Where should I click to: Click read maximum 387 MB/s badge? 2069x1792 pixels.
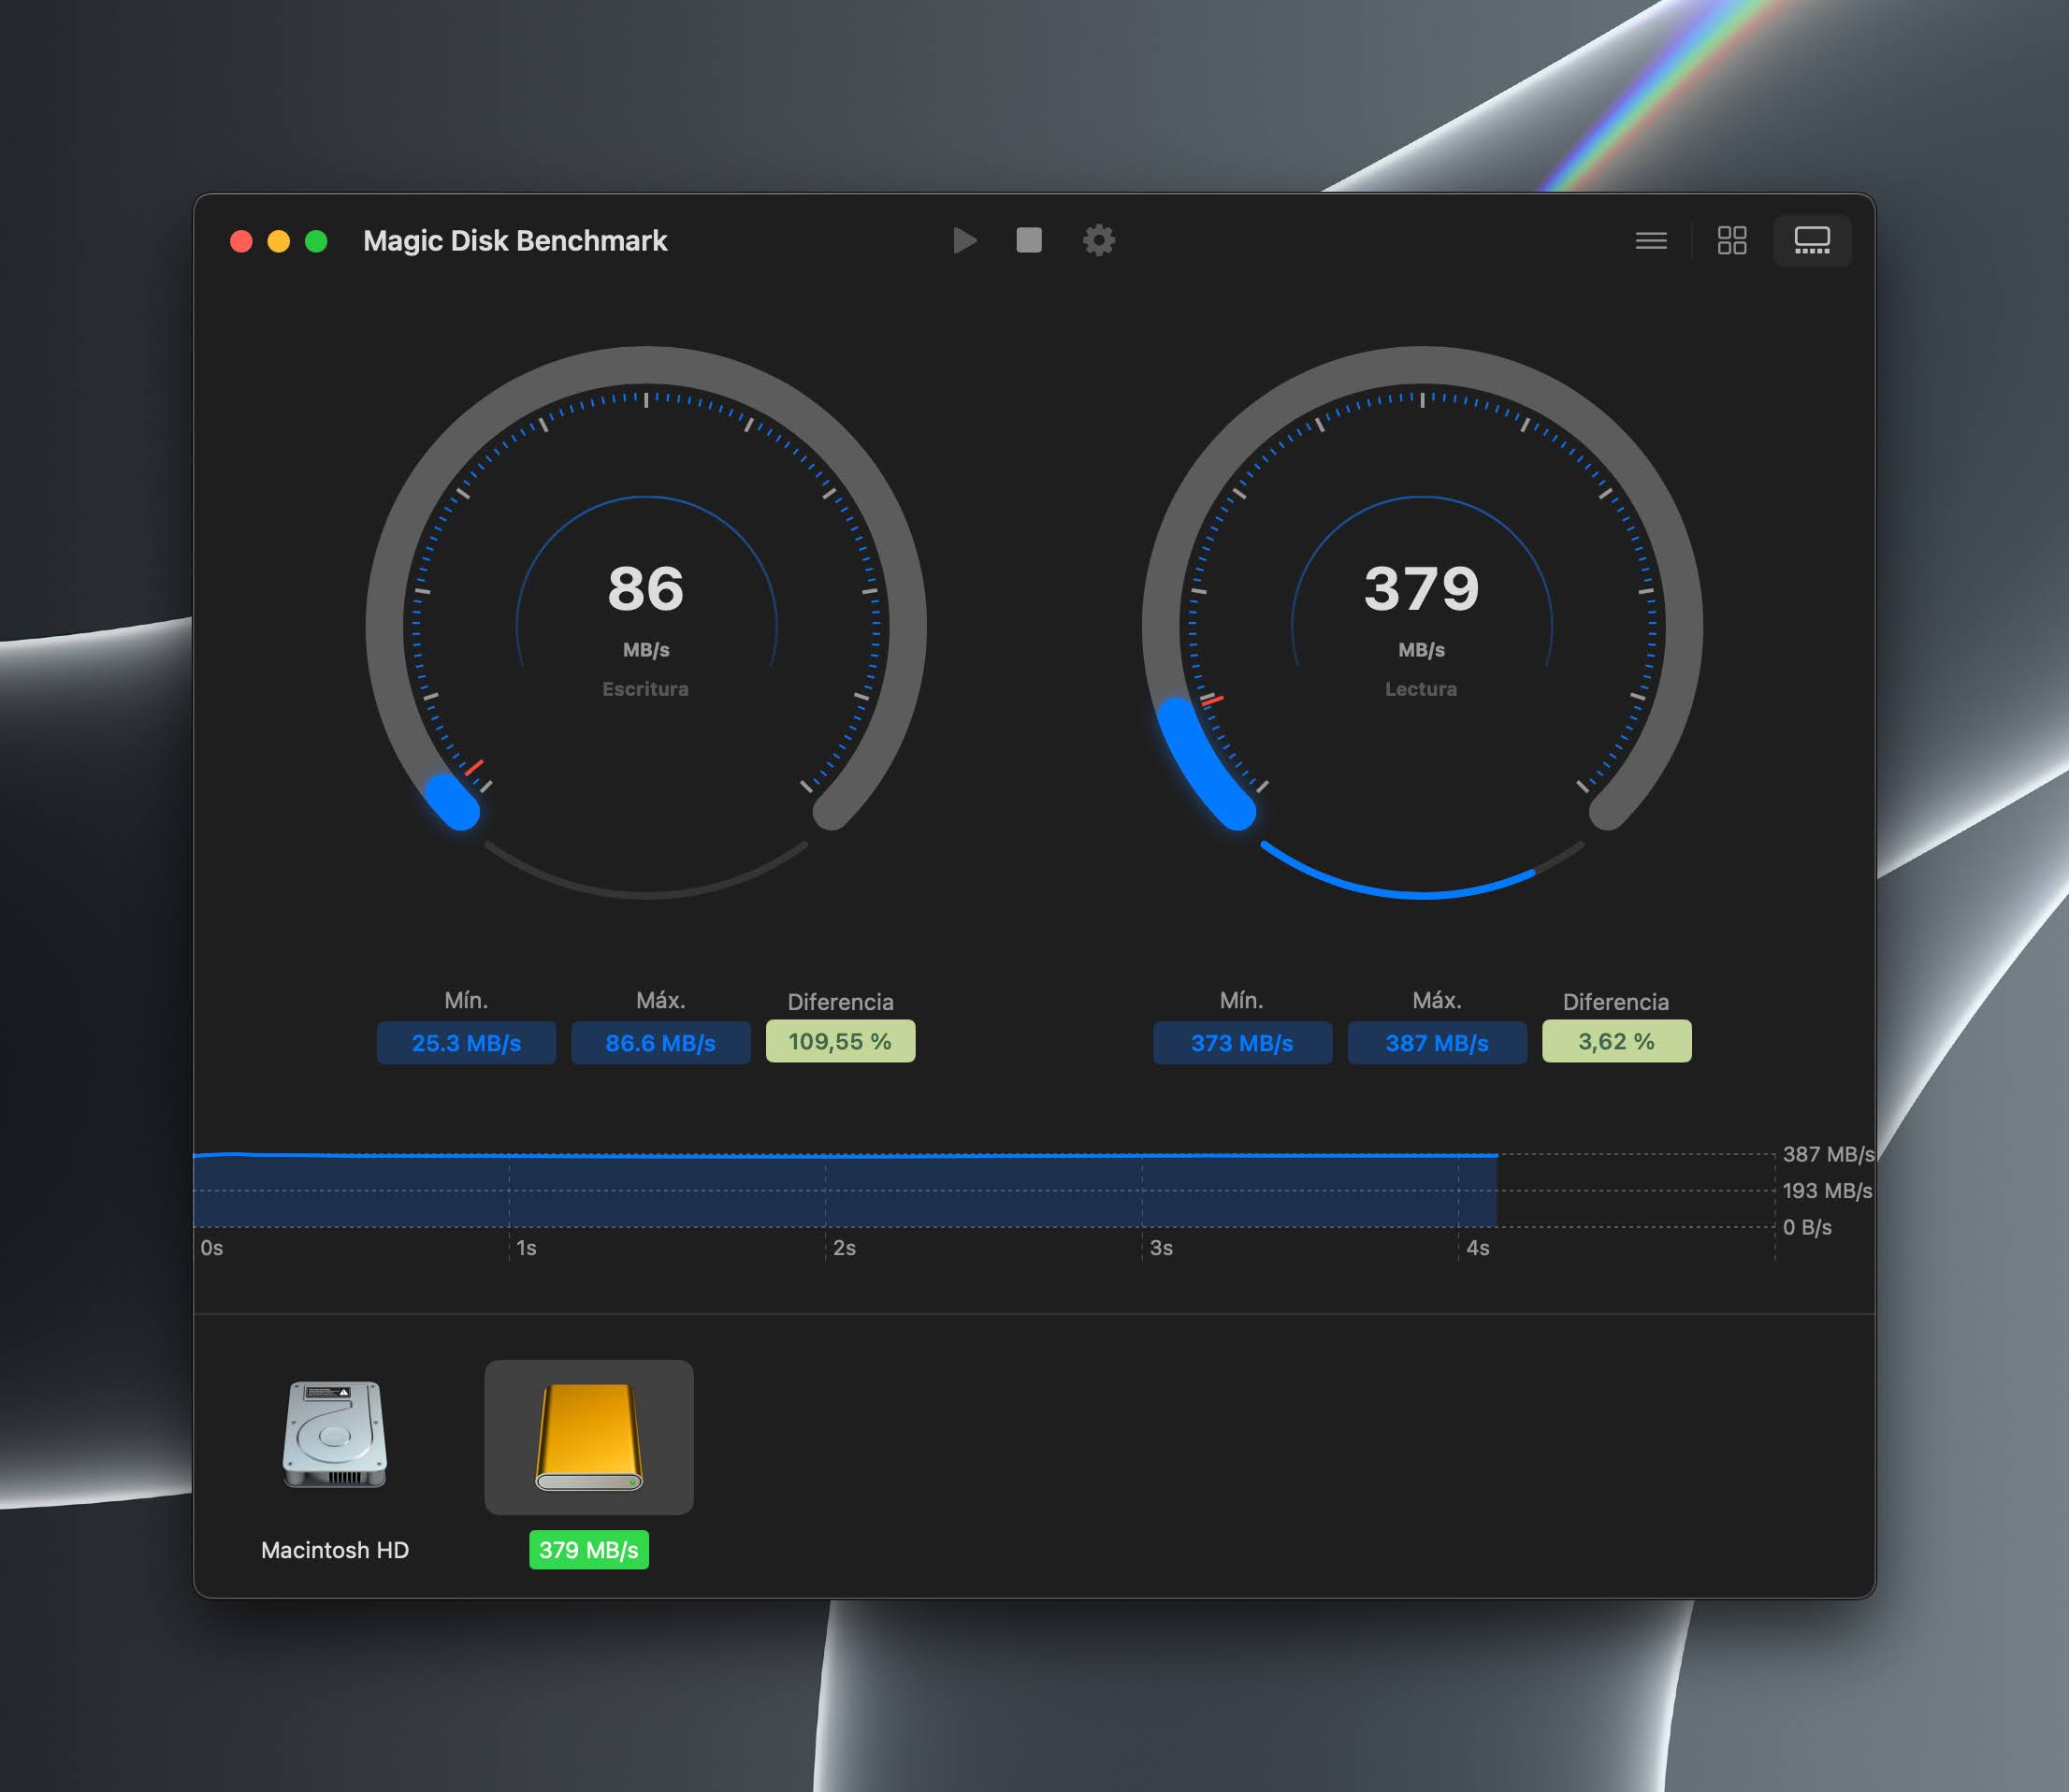1437,1043
